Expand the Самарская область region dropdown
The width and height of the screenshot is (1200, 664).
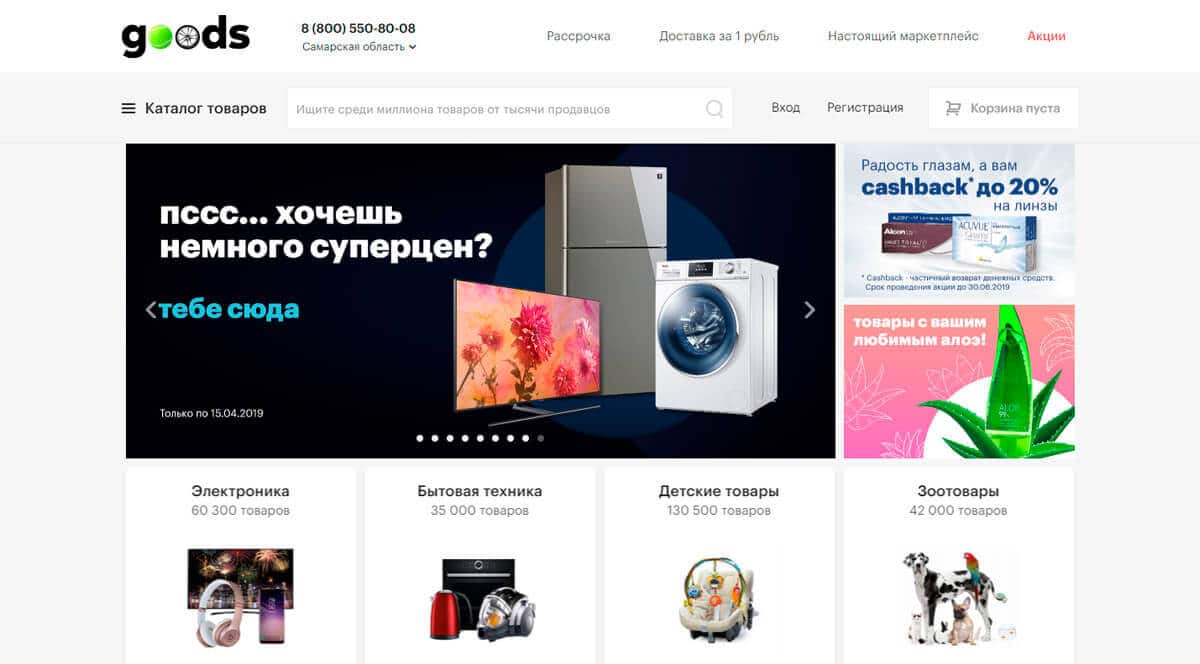pyautogui.click(x=359, y=47)
